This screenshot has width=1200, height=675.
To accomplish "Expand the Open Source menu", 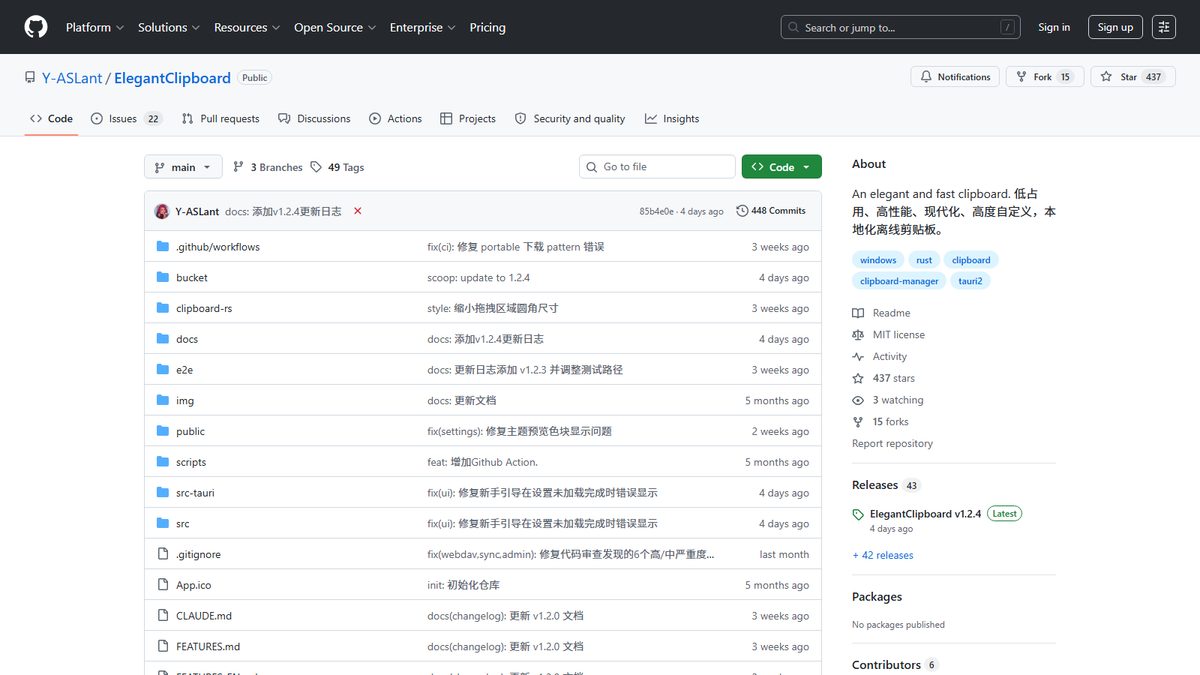I will pyautogui.click(x=335, y=27).
